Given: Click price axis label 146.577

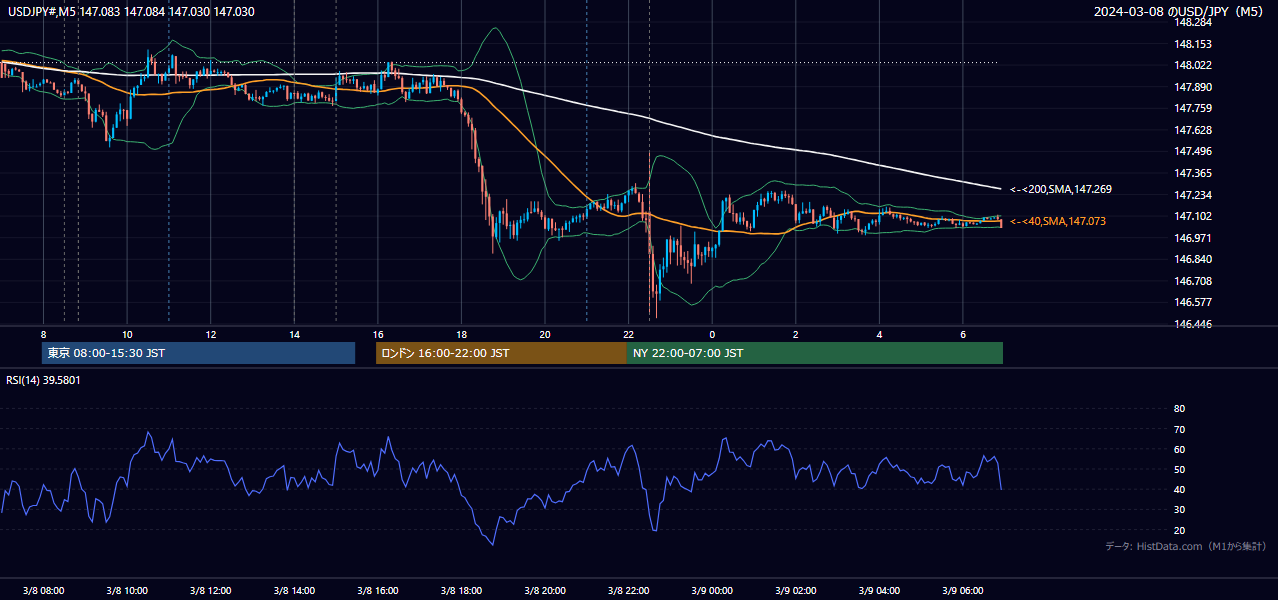Looking at the screenshot, I should tap(1192, 302).
